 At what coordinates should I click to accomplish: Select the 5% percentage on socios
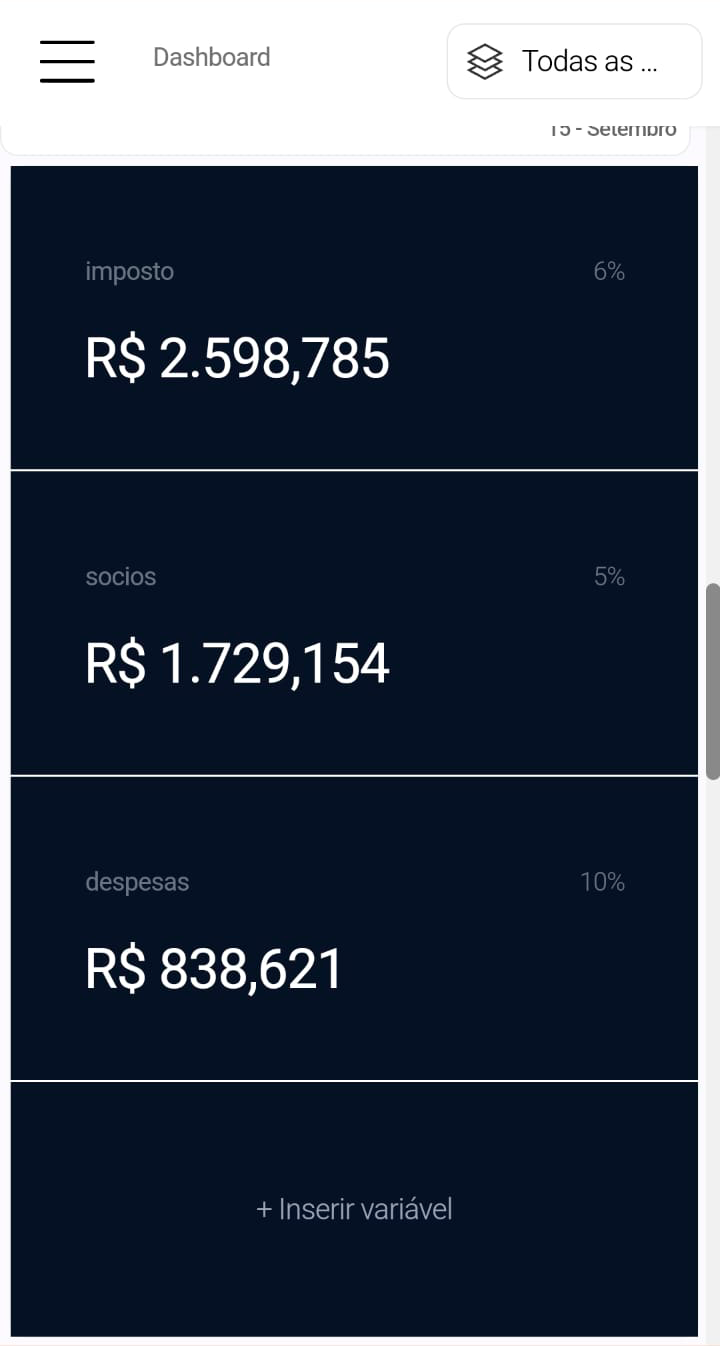click(x=608, y=577)
